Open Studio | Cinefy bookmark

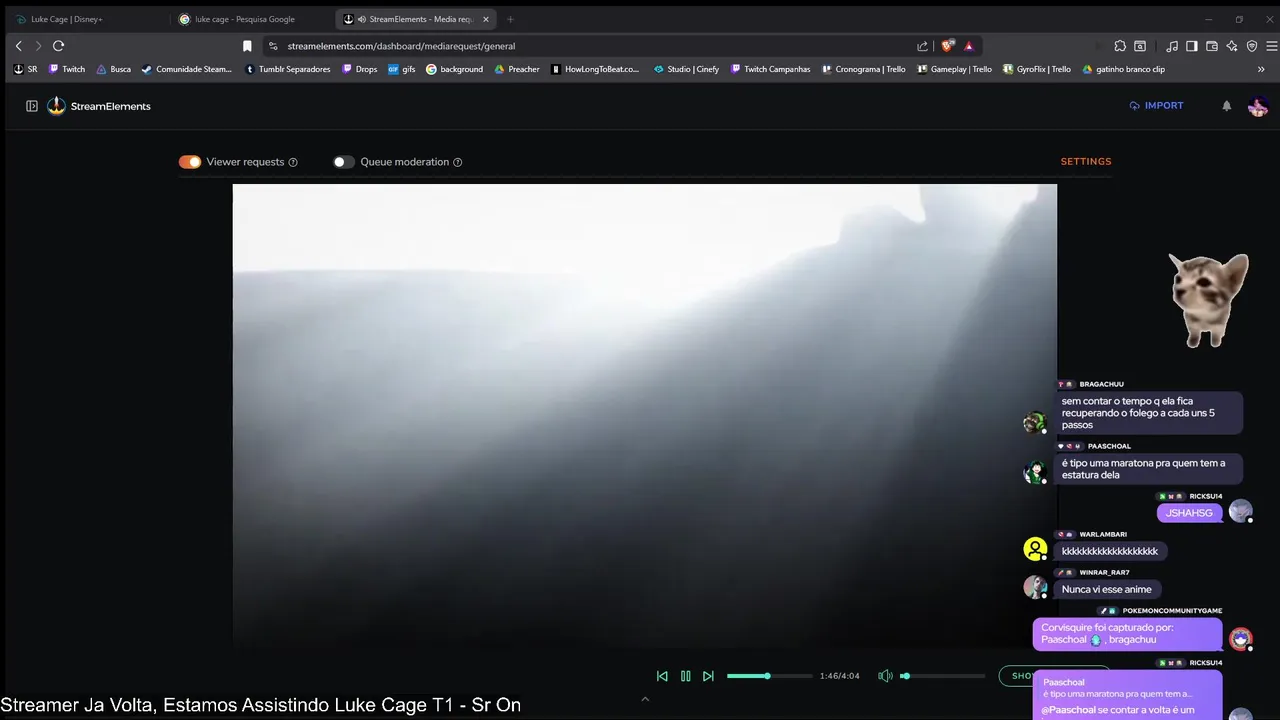[x=685, y=69]
